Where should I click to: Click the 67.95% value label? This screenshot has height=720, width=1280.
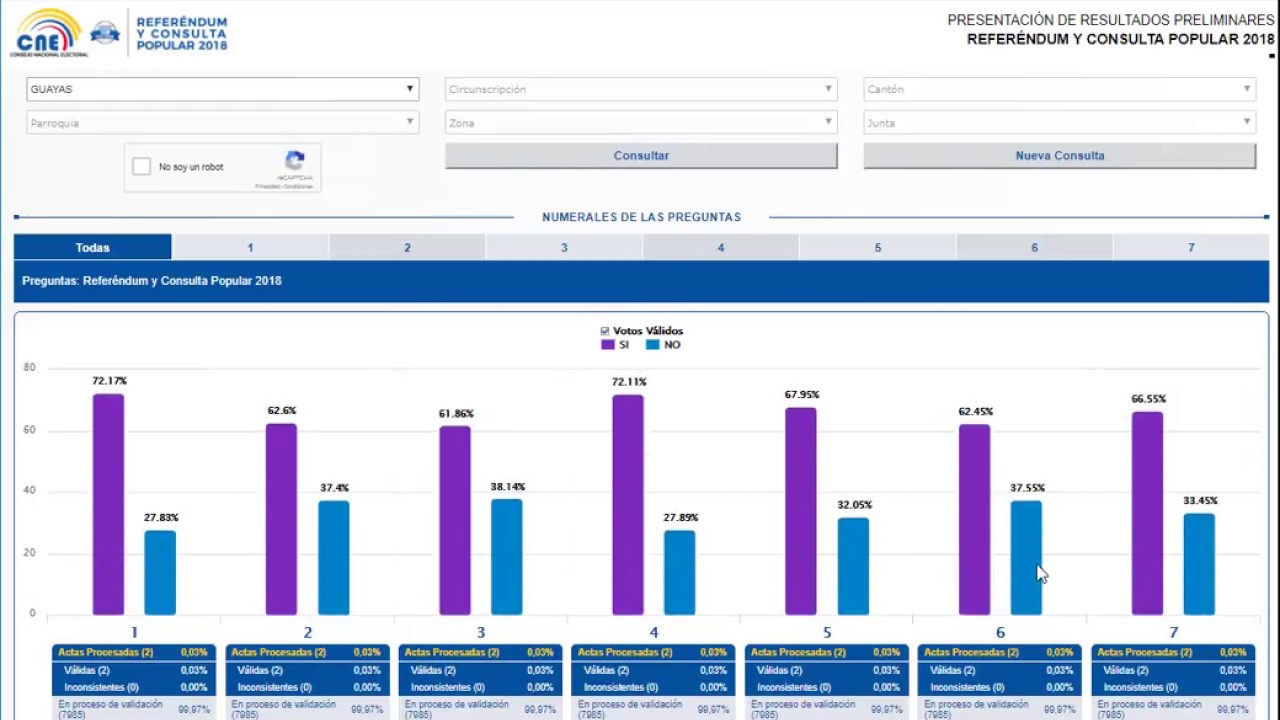[801, 395]
